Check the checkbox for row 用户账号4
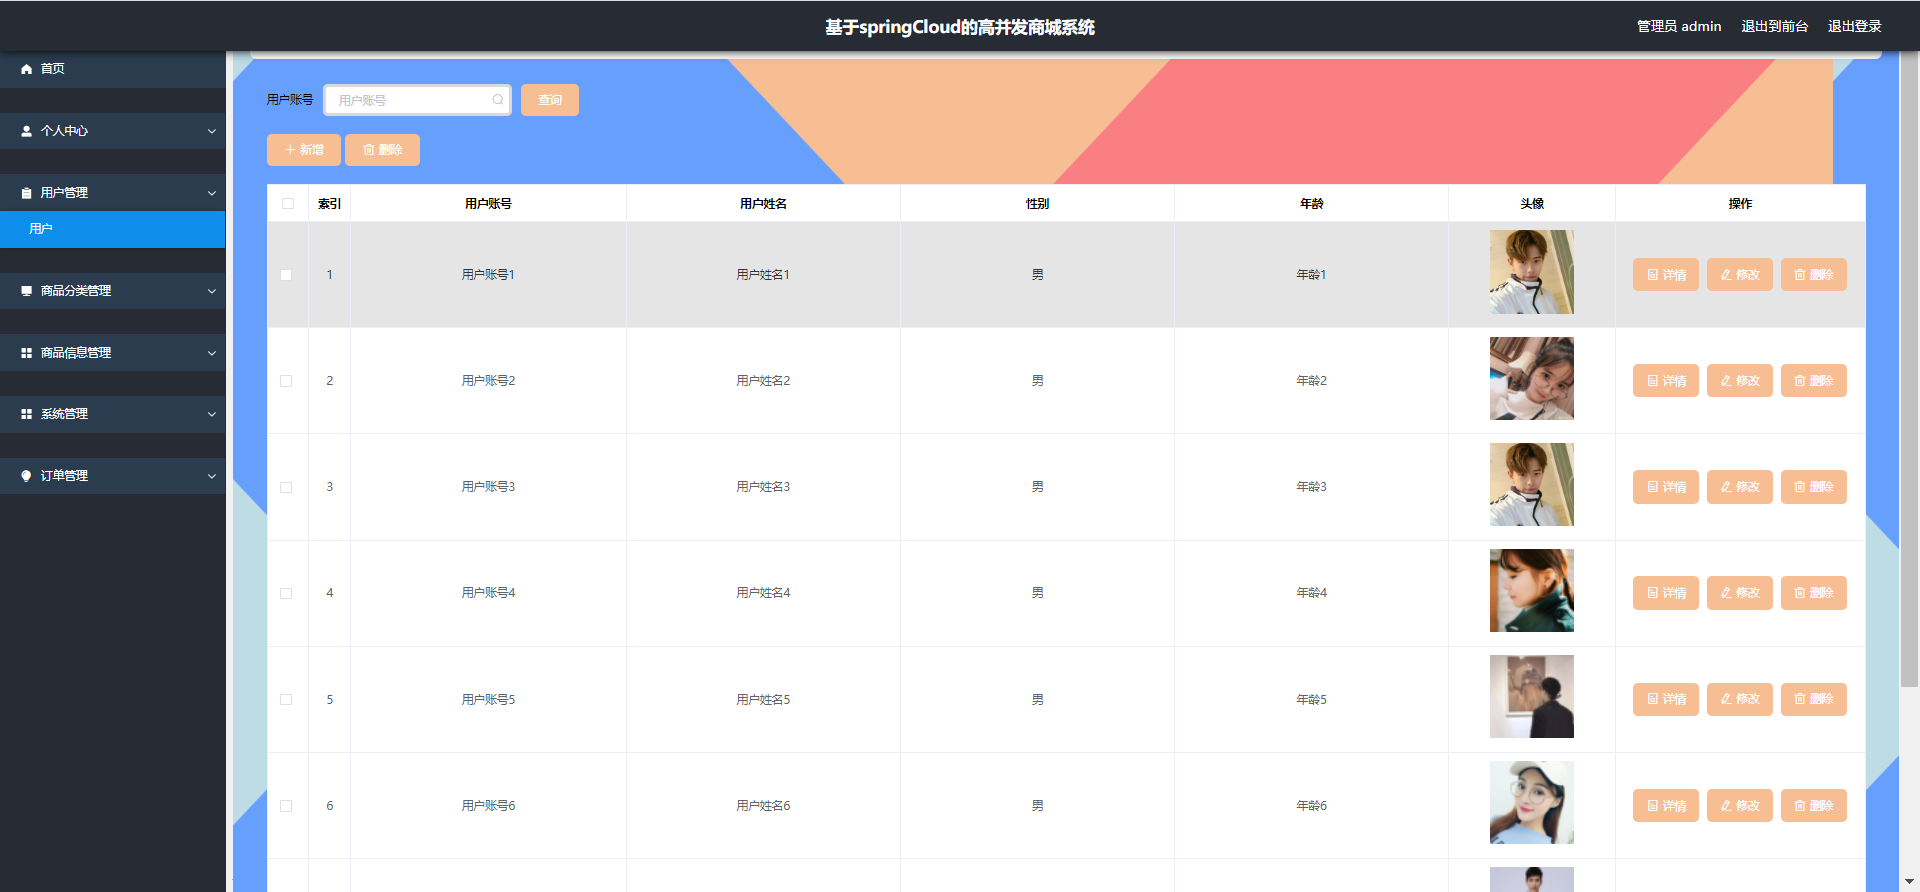This screenshot has height=892, width=1920. [286, 594]
